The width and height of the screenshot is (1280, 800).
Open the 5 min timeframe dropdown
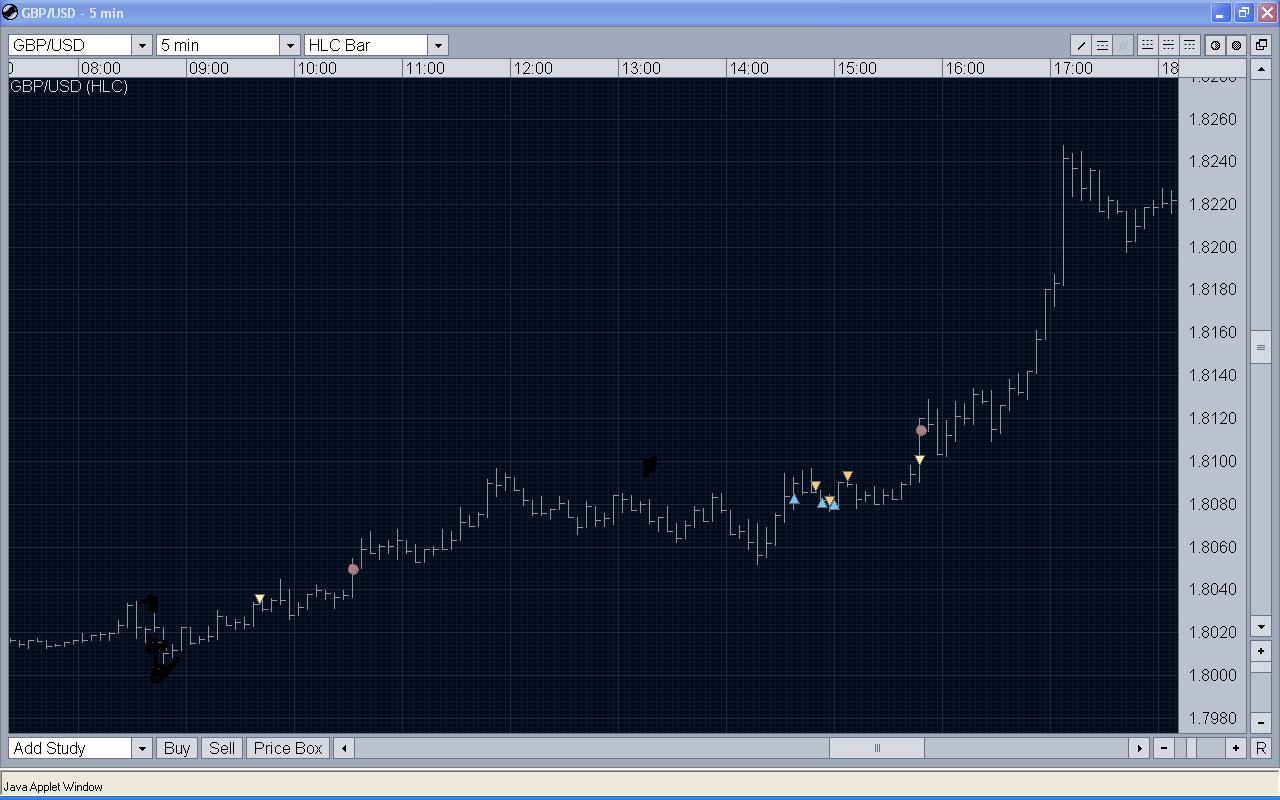click(x=290, y=45)
